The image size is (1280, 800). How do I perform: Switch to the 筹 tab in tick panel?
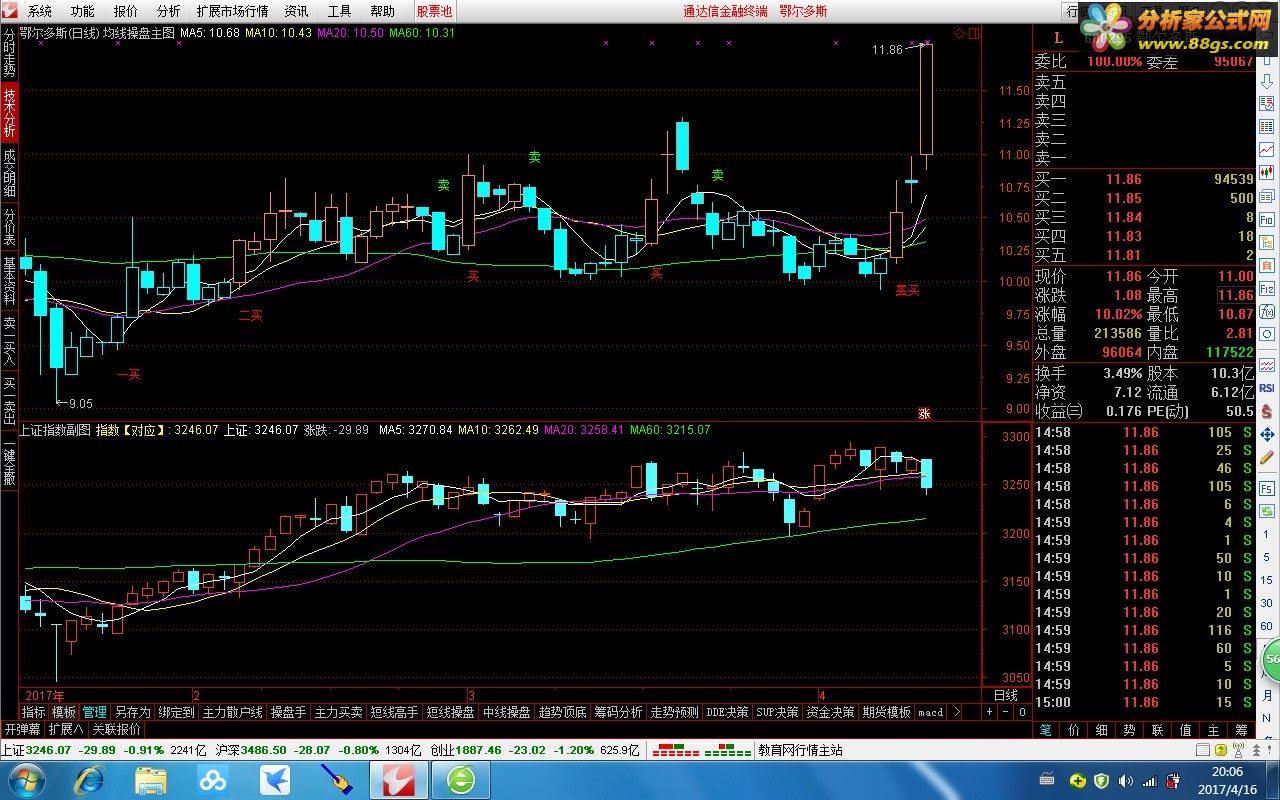coord(1243,730)
